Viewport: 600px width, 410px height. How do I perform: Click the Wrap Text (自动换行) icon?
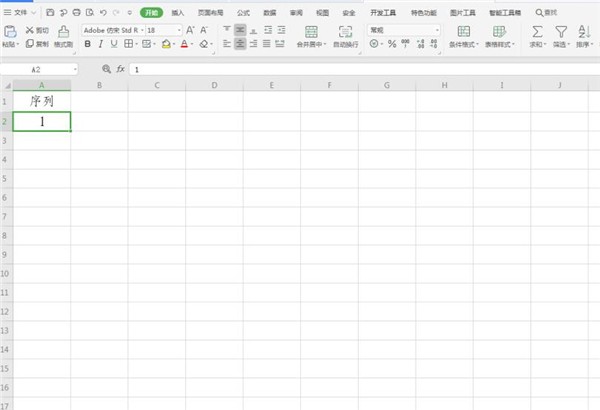pyautogui.click(x=346, y=31)
